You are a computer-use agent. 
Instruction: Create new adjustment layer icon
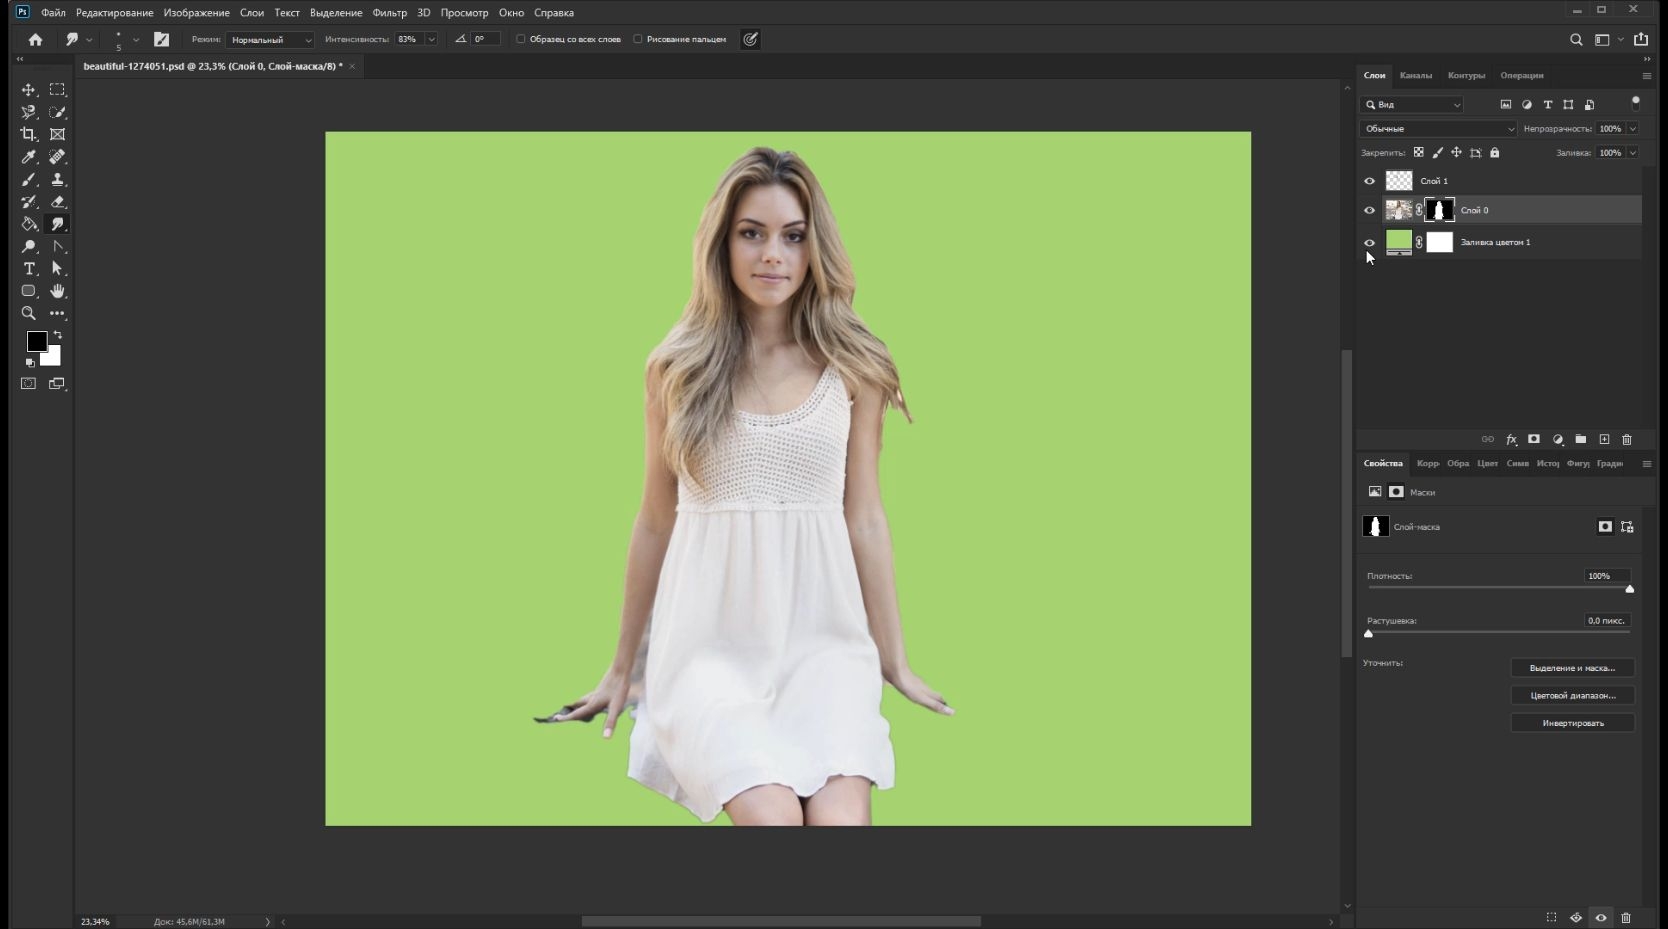point(1557,440)
